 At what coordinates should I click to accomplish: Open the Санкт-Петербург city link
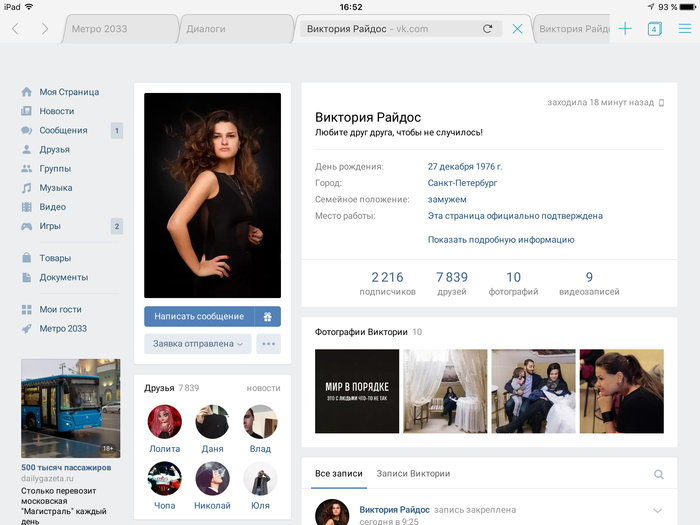coord(462,183)
